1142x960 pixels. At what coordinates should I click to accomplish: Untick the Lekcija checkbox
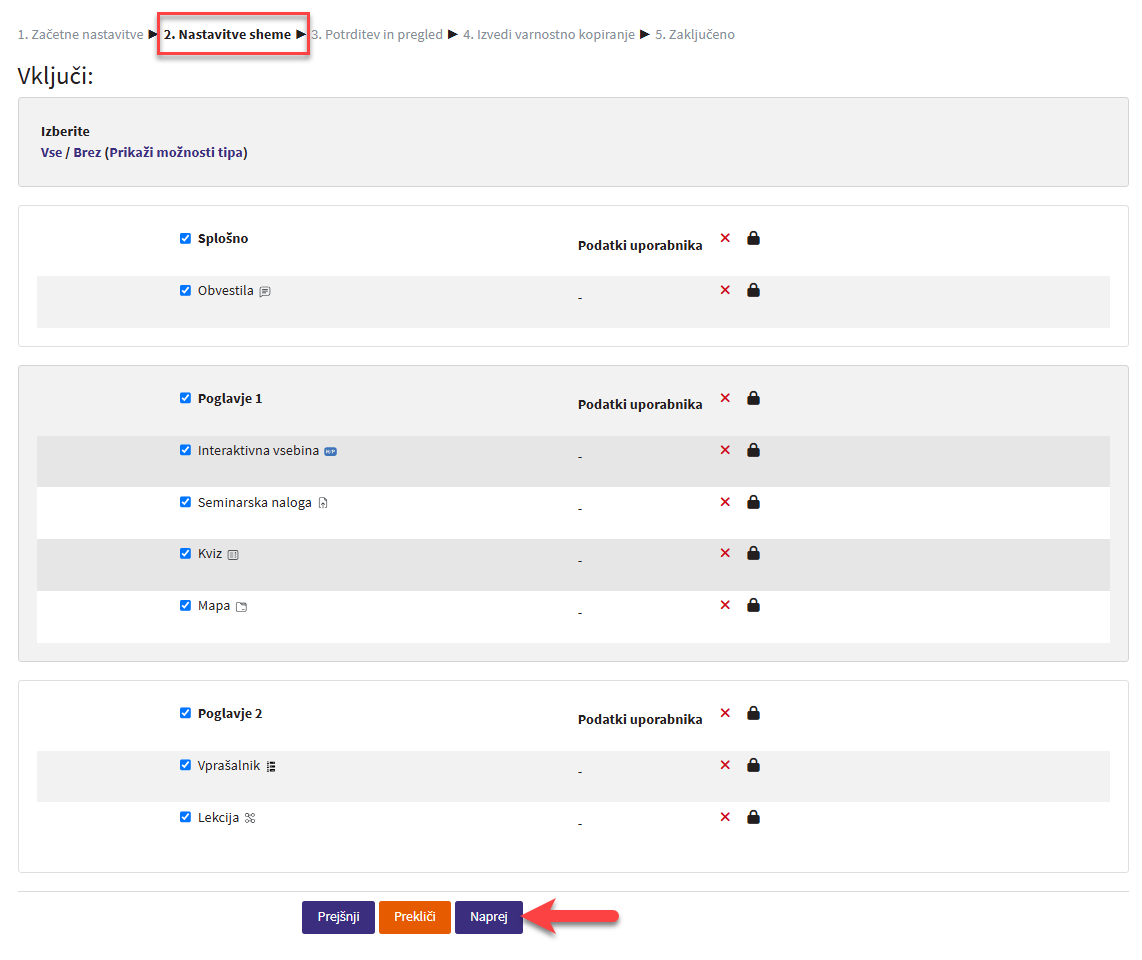(185, 817)
